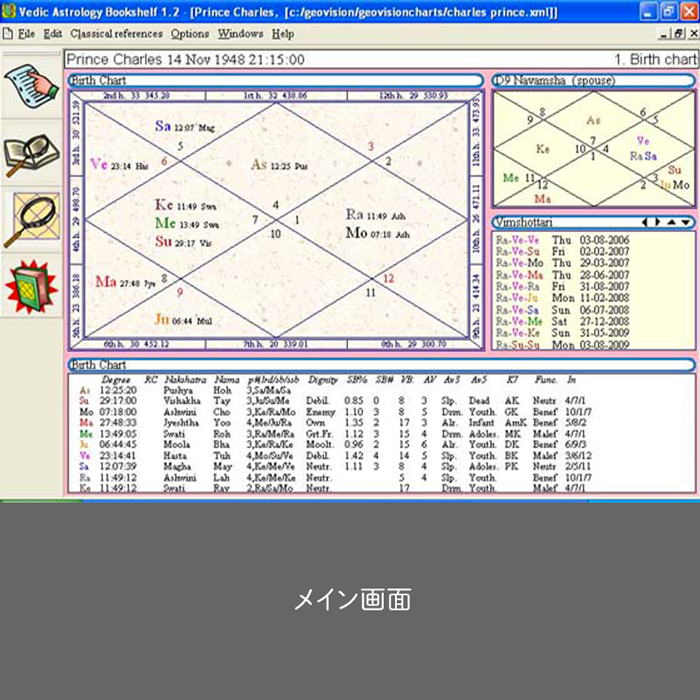The image size is (700, 700).
Task: Click the Birth Chart header above the table
Action: point(381,365)
